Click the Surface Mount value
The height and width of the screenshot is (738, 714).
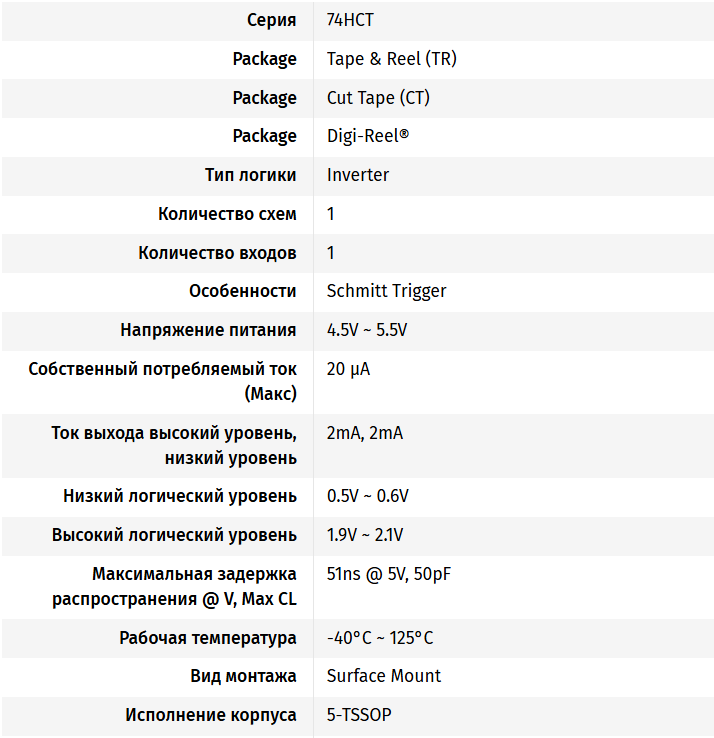pos(383,676)
